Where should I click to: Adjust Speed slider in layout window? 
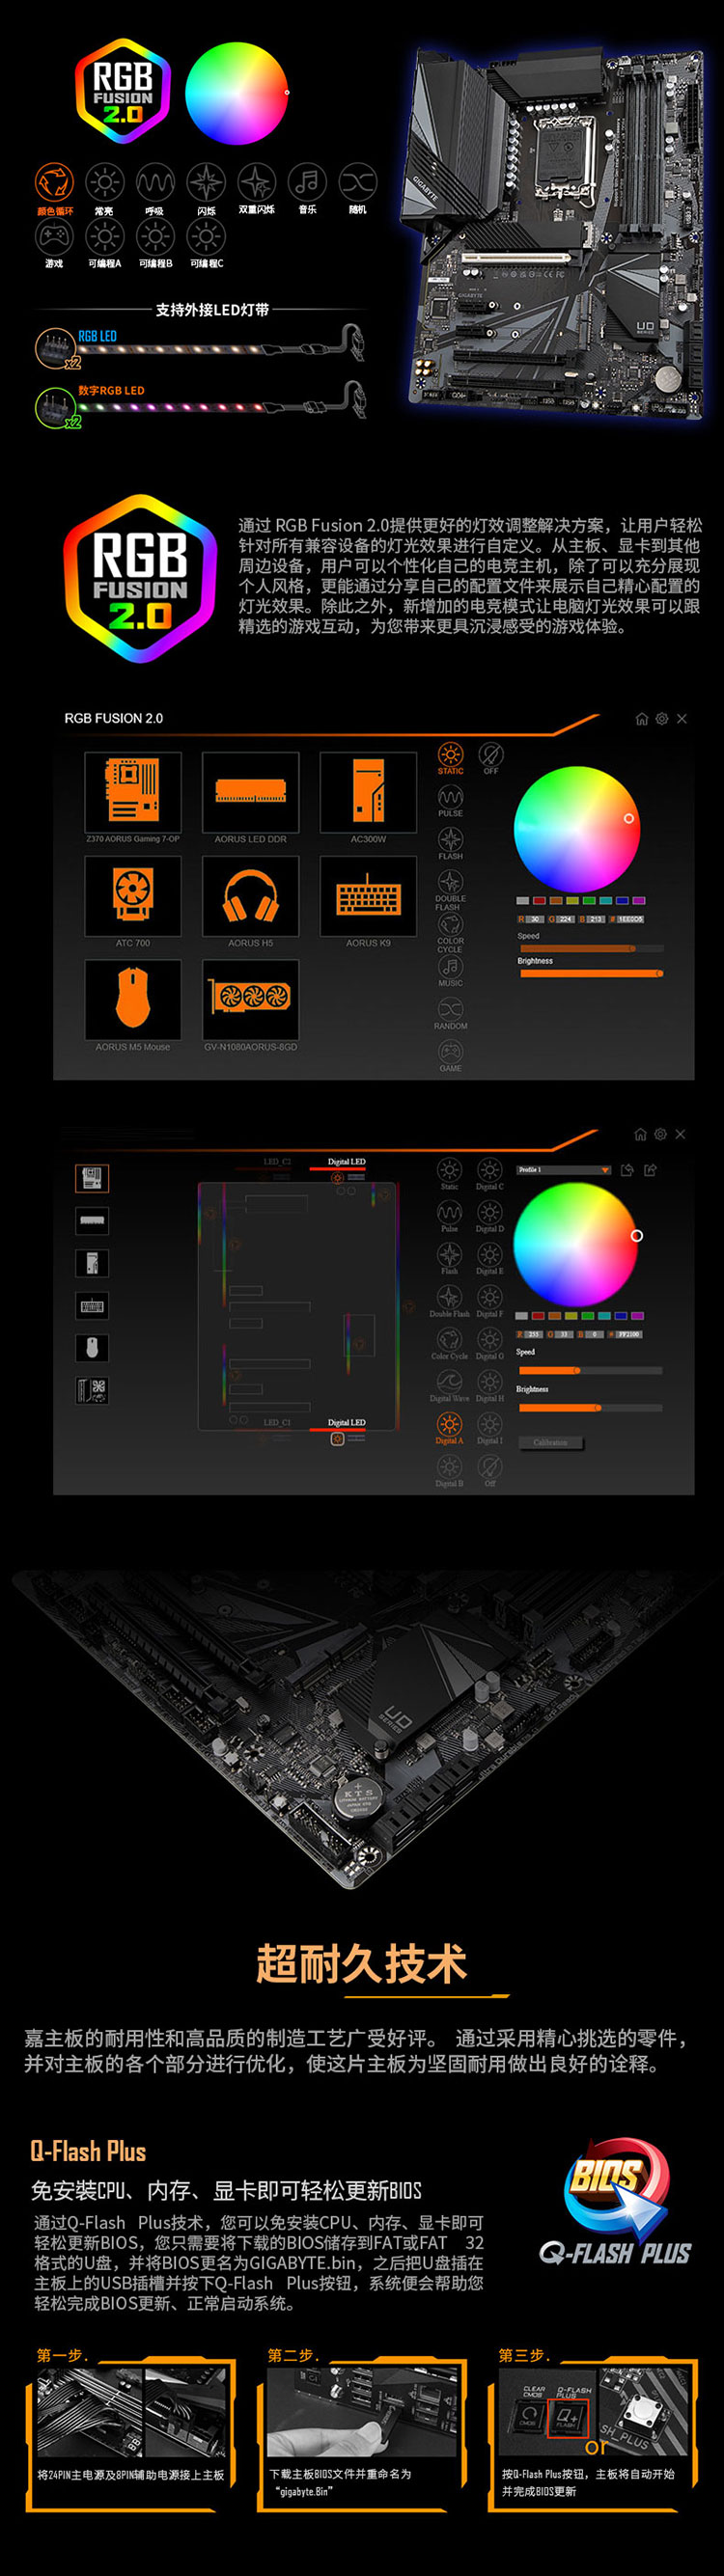590,1370
